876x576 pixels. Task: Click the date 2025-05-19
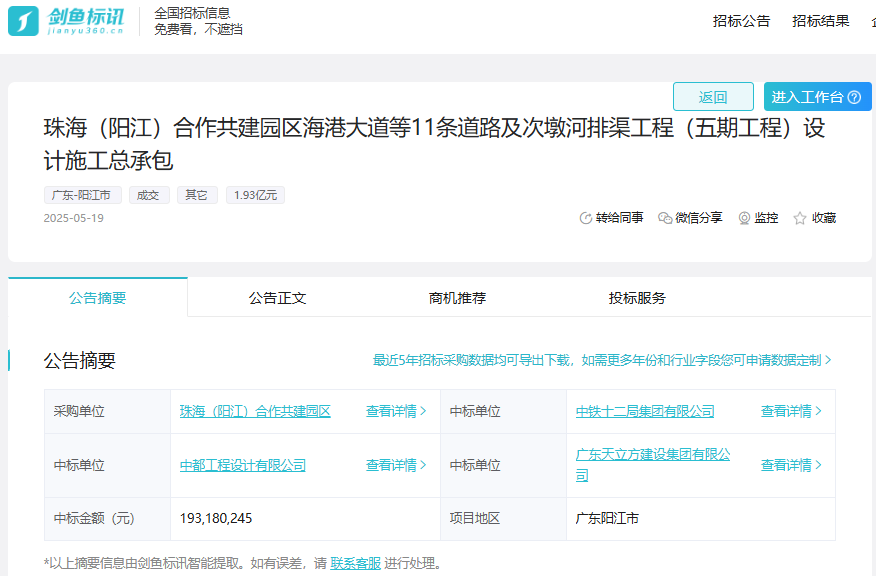[74, 218]
